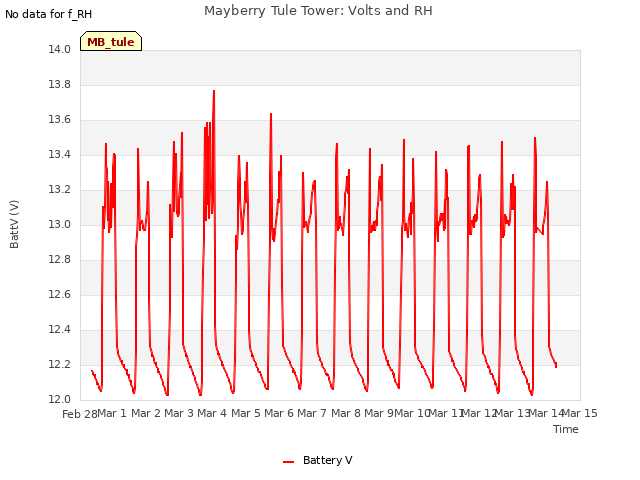This screenshot has width=640, height=480.
Task: Click the 13.6 y-axis tick label
Action: click(x=59, y=120)
